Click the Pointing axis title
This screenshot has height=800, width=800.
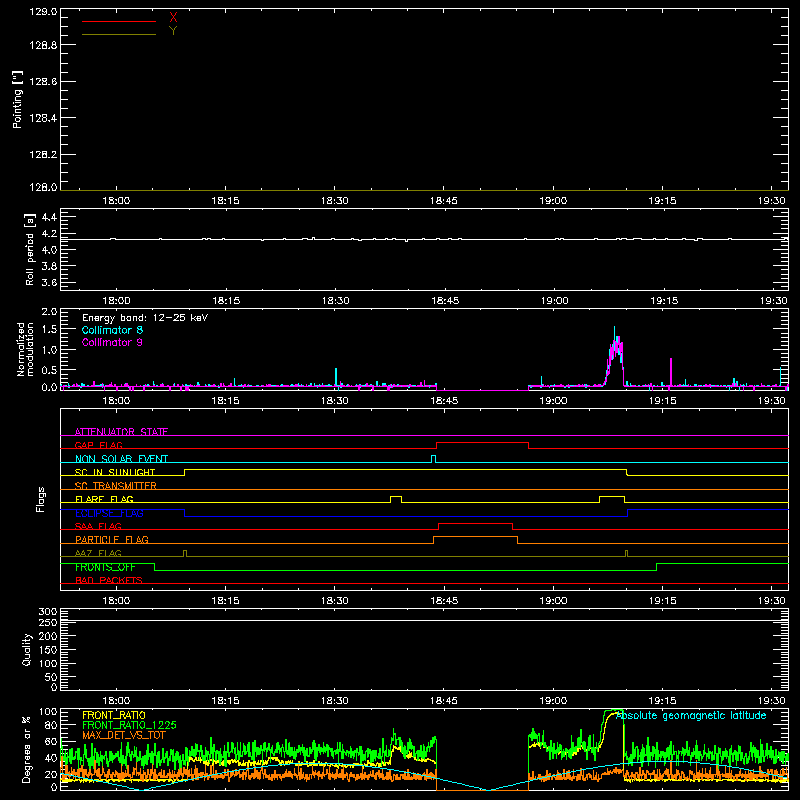point(18,99)
